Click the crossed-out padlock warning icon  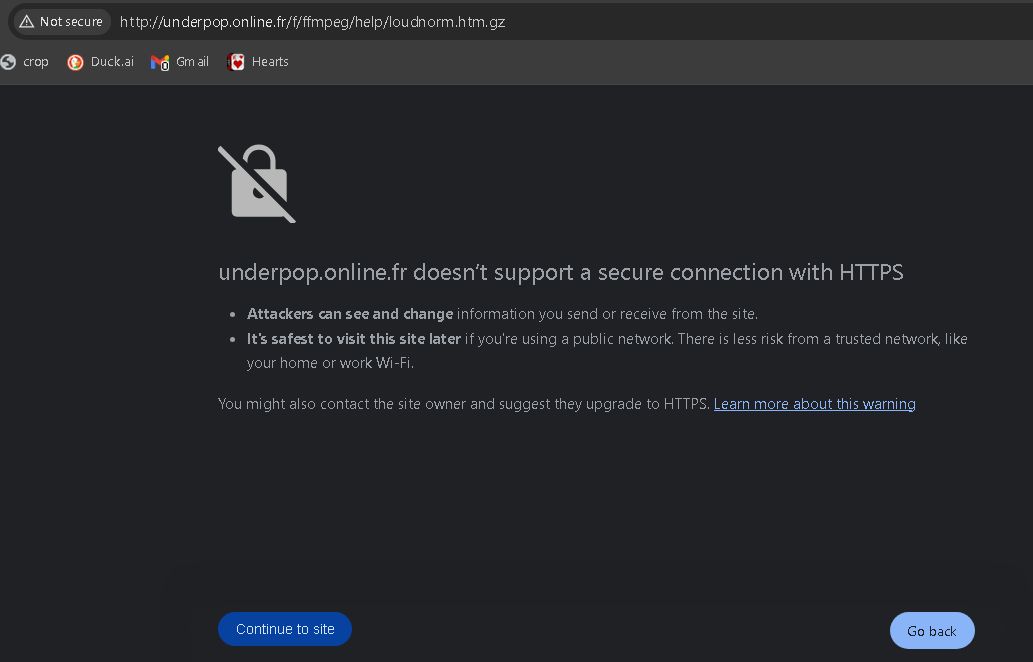pos(257,184)
